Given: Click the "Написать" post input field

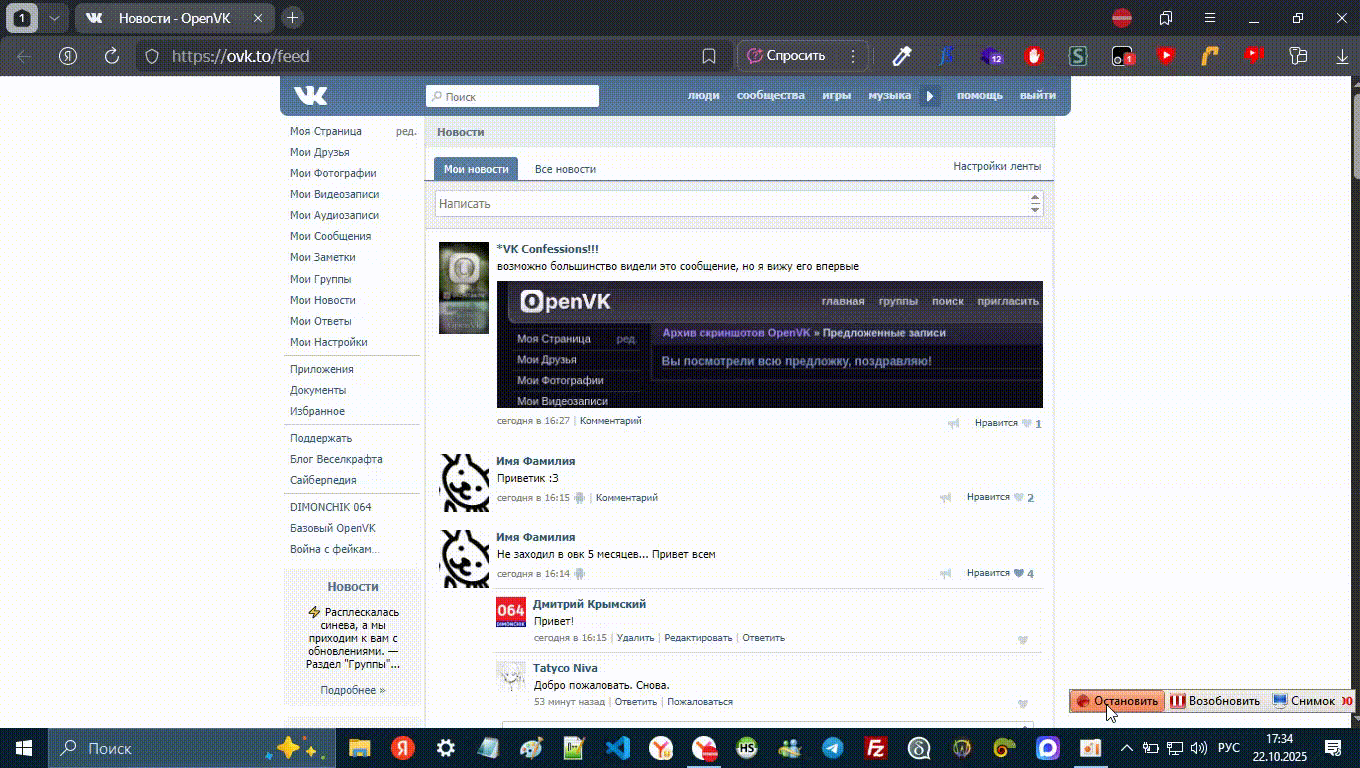Looking at the screenshot, I should click(730, 204).
